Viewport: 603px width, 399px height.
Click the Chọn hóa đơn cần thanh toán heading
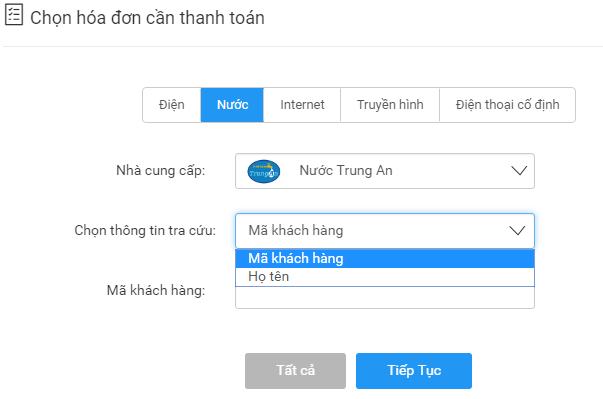(147, 18)
